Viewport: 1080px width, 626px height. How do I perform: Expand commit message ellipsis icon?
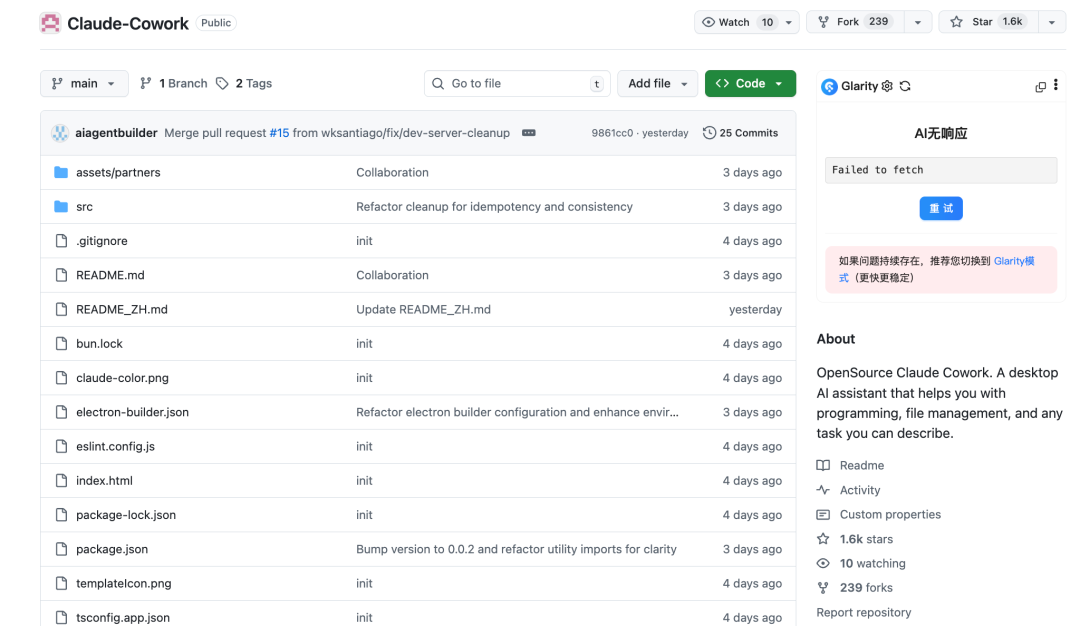click(529, 133)
